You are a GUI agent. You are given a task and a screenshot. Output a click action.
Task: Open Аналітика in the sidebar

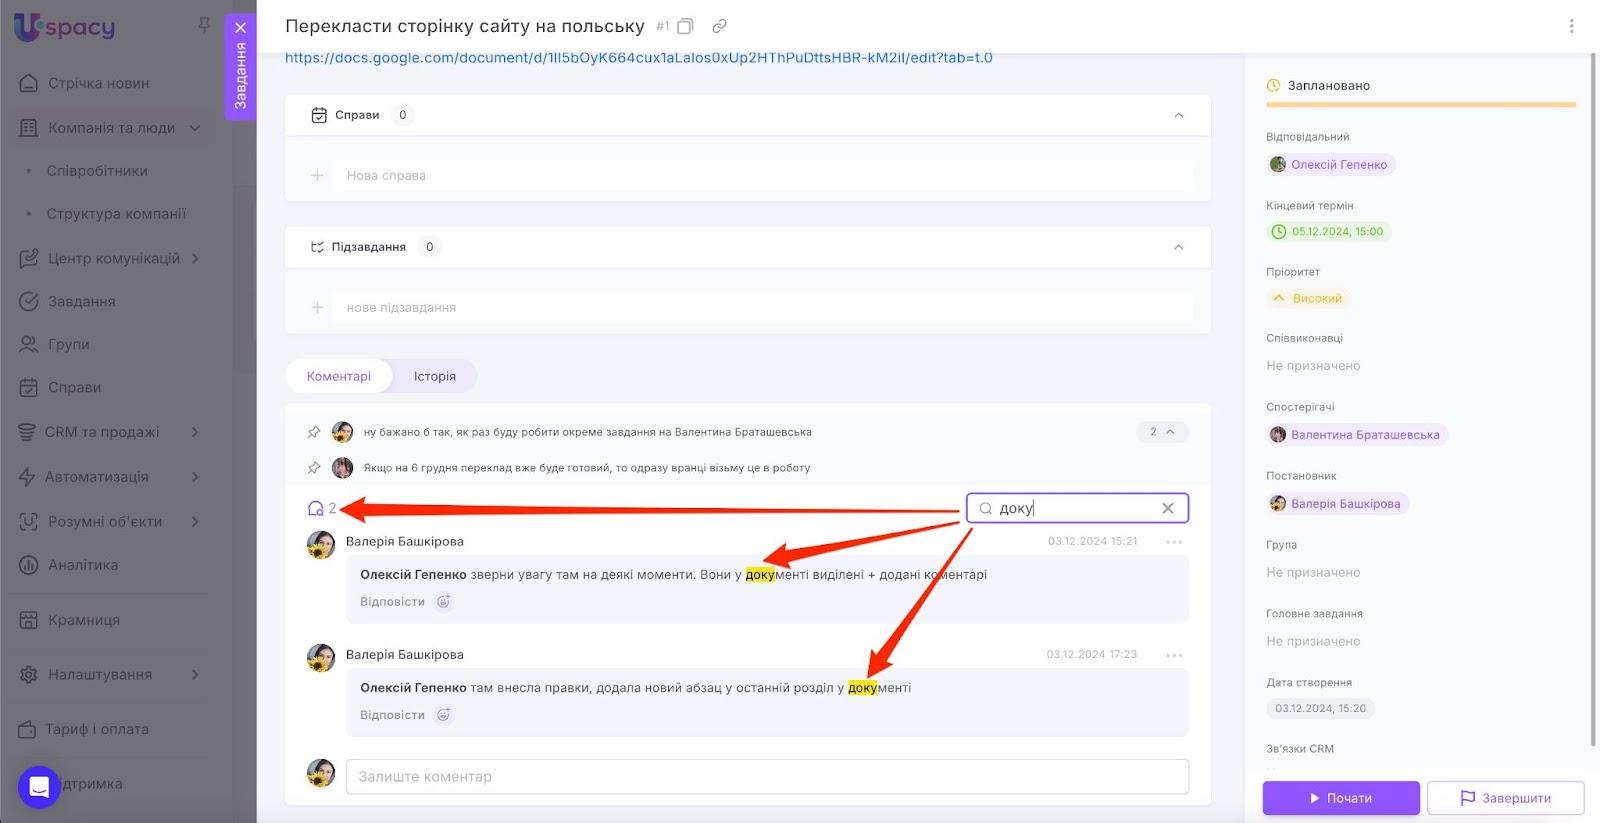click(83, 565)
